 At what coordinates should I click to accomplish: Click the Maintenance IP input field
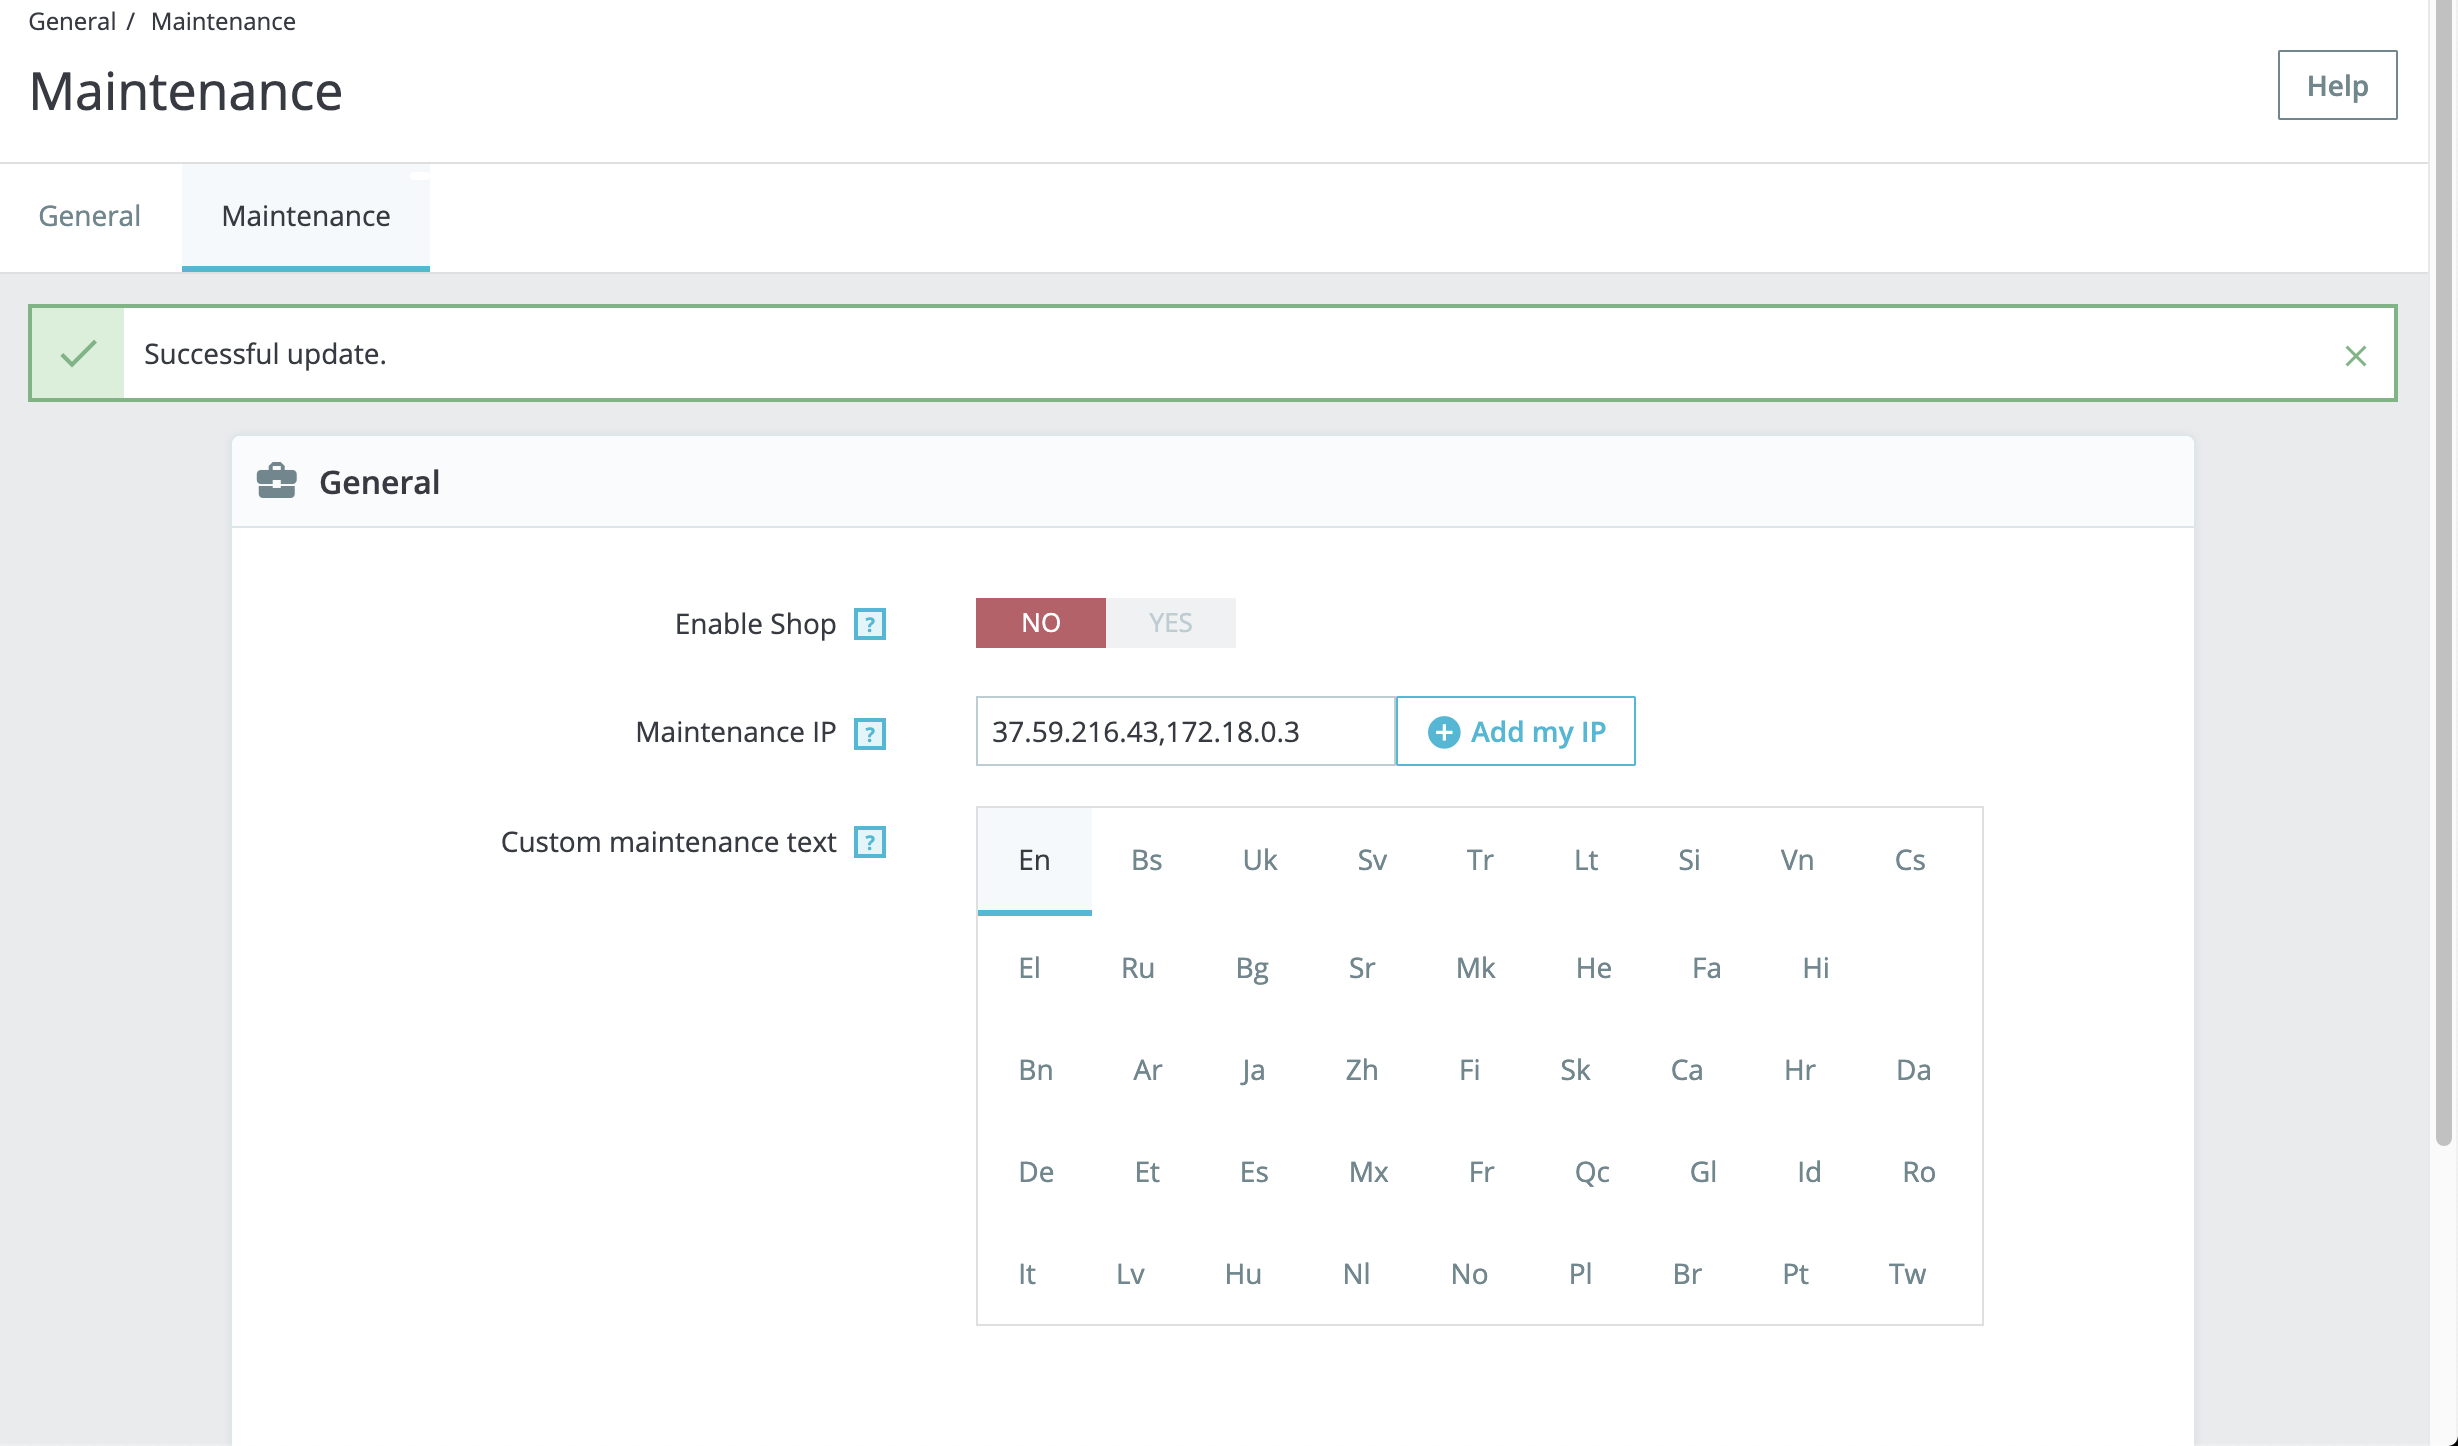point(1184,732)
